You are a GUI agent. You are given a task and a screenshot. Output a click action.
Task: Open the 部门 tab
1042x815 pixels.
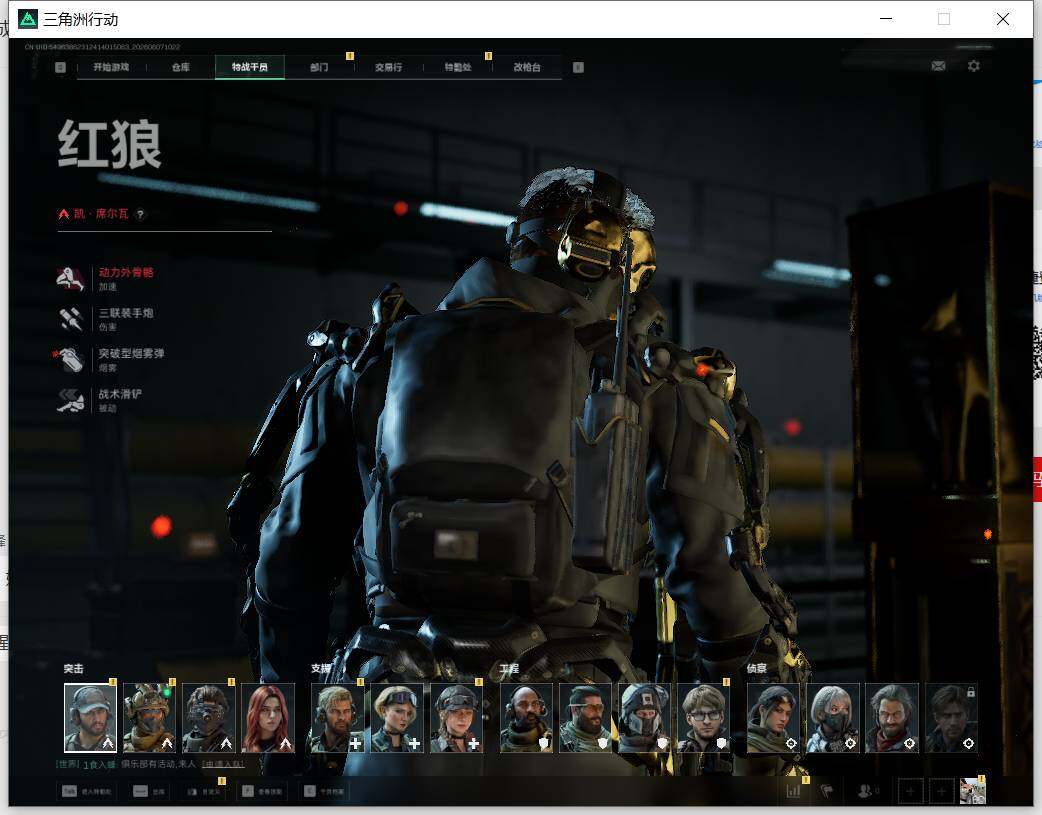click(x=319, y=67)
